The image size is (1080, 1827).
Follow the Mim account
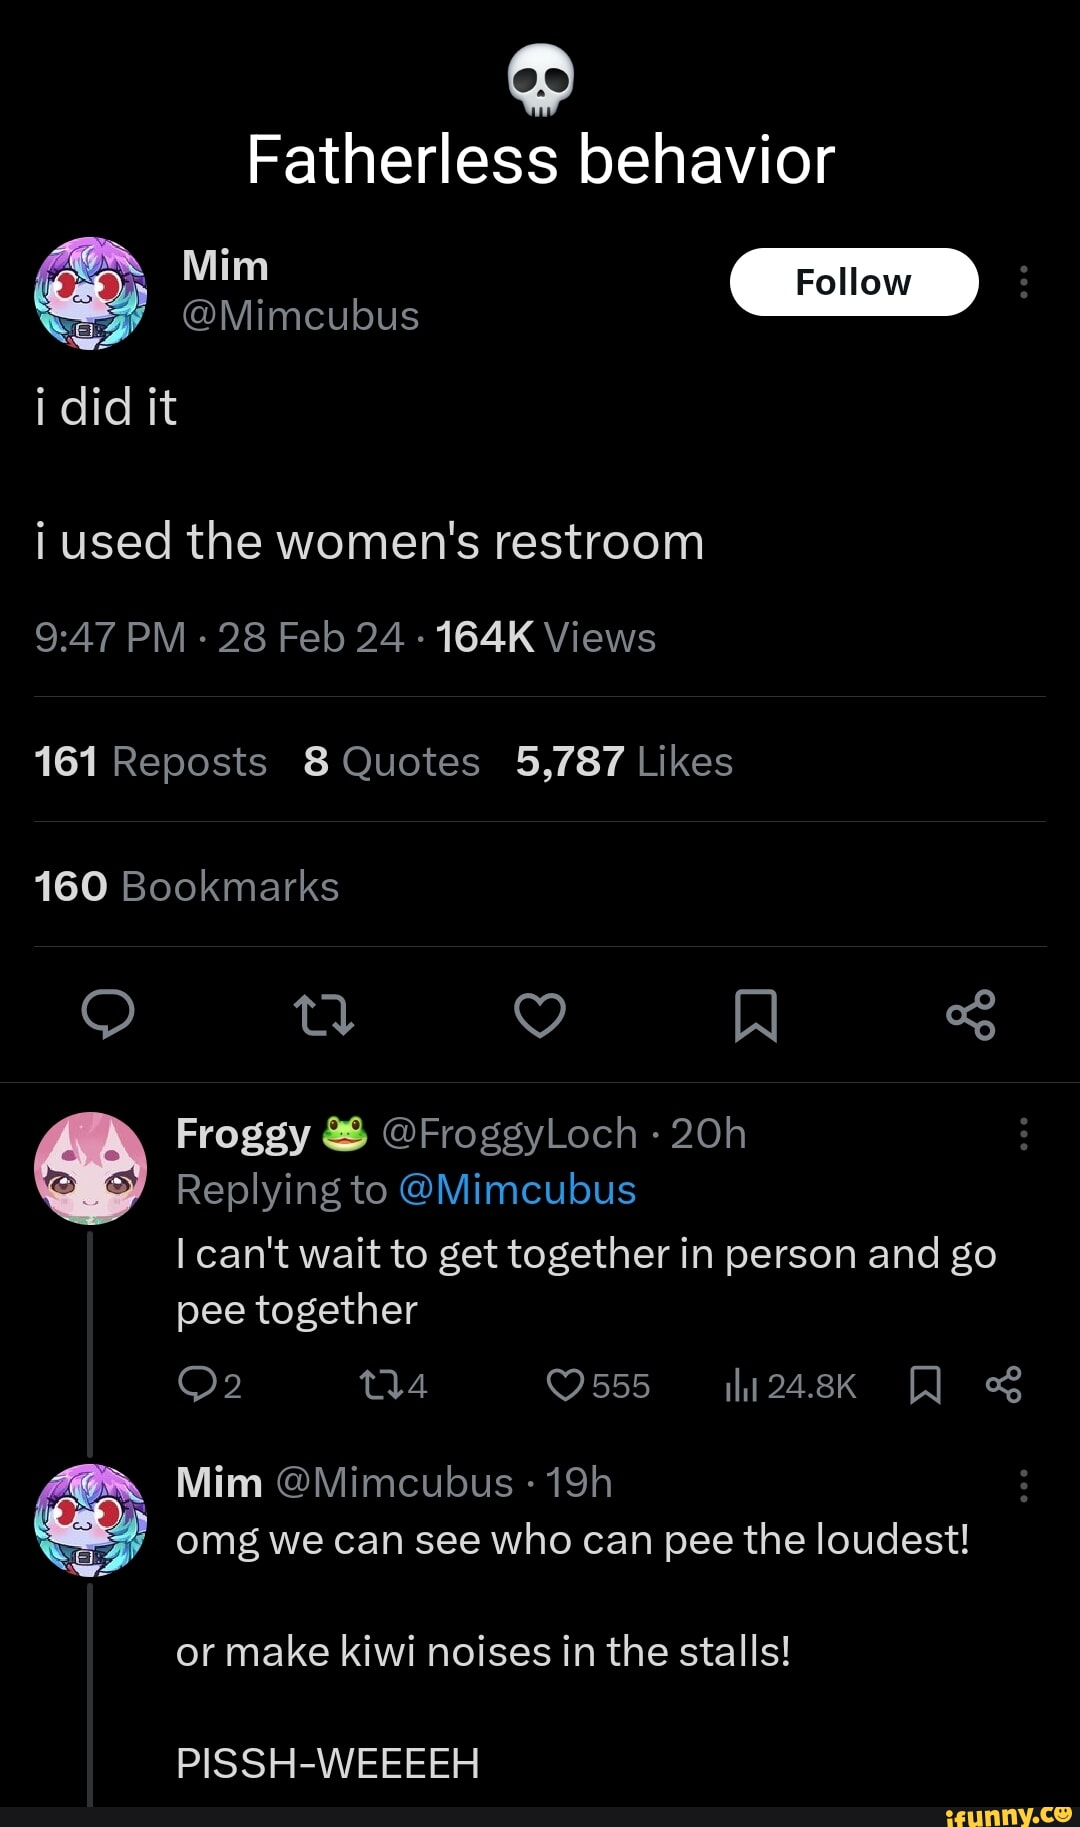click(x=854, y=282)
